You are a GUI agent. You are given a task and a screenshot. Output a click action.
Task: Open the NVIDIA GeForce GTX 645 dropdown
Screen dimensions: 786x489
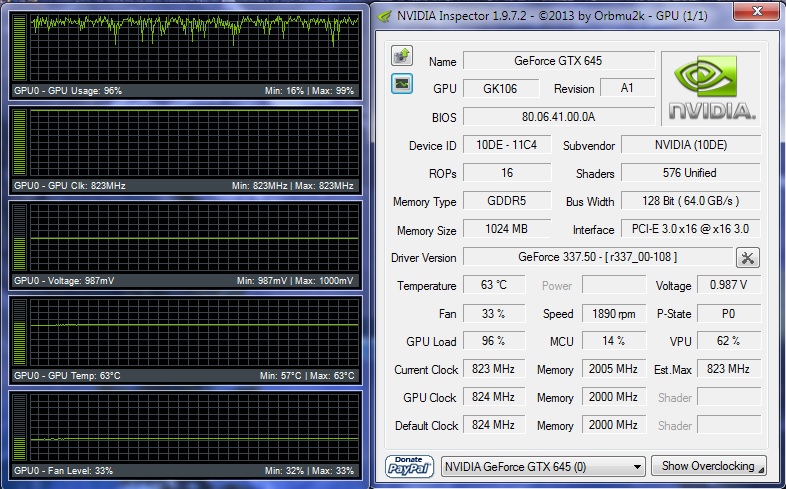[x=543, y=466]
